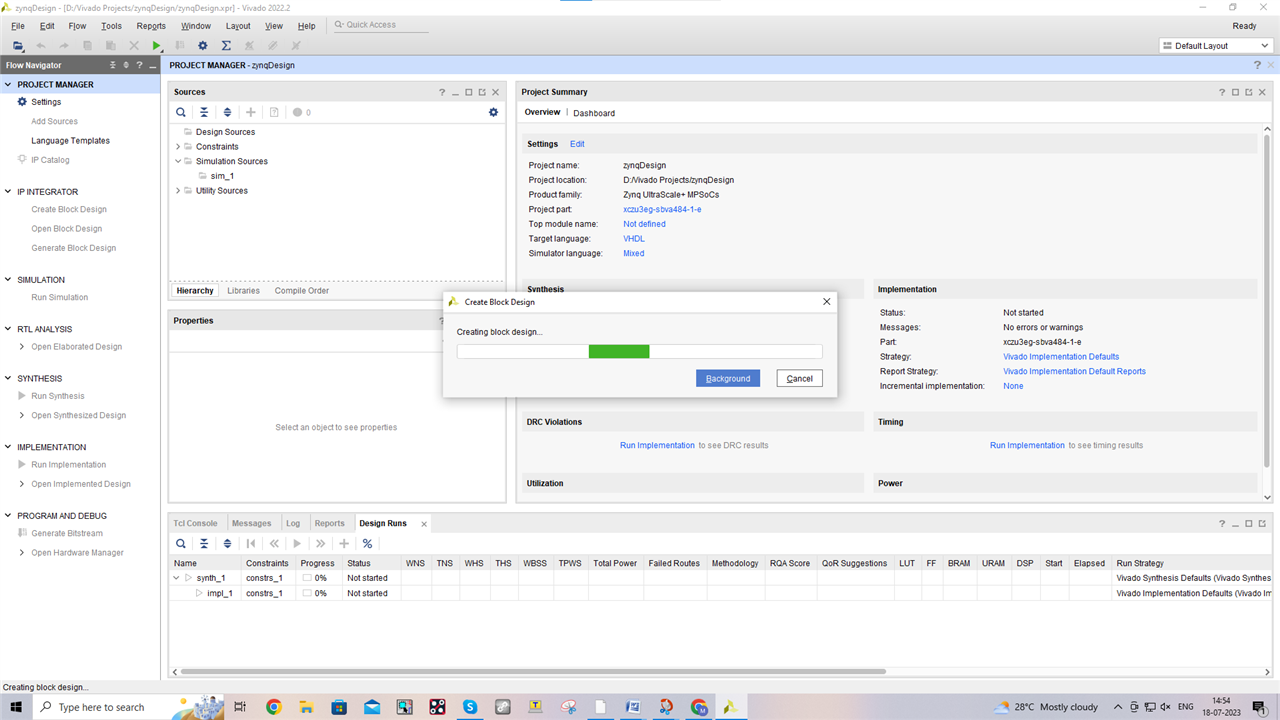
Task: Click the Quick Access search field
Action: click(x=380, y=25)
